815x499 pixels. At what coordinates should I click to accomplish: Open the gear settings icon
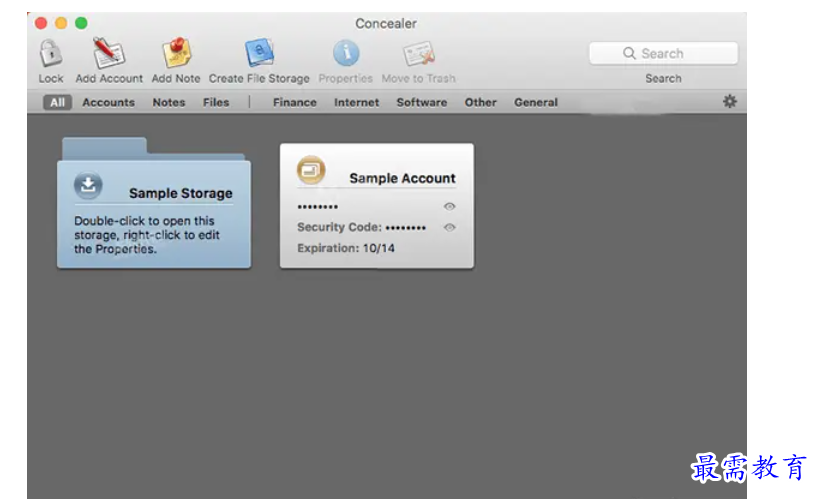[x=730, y=101]
